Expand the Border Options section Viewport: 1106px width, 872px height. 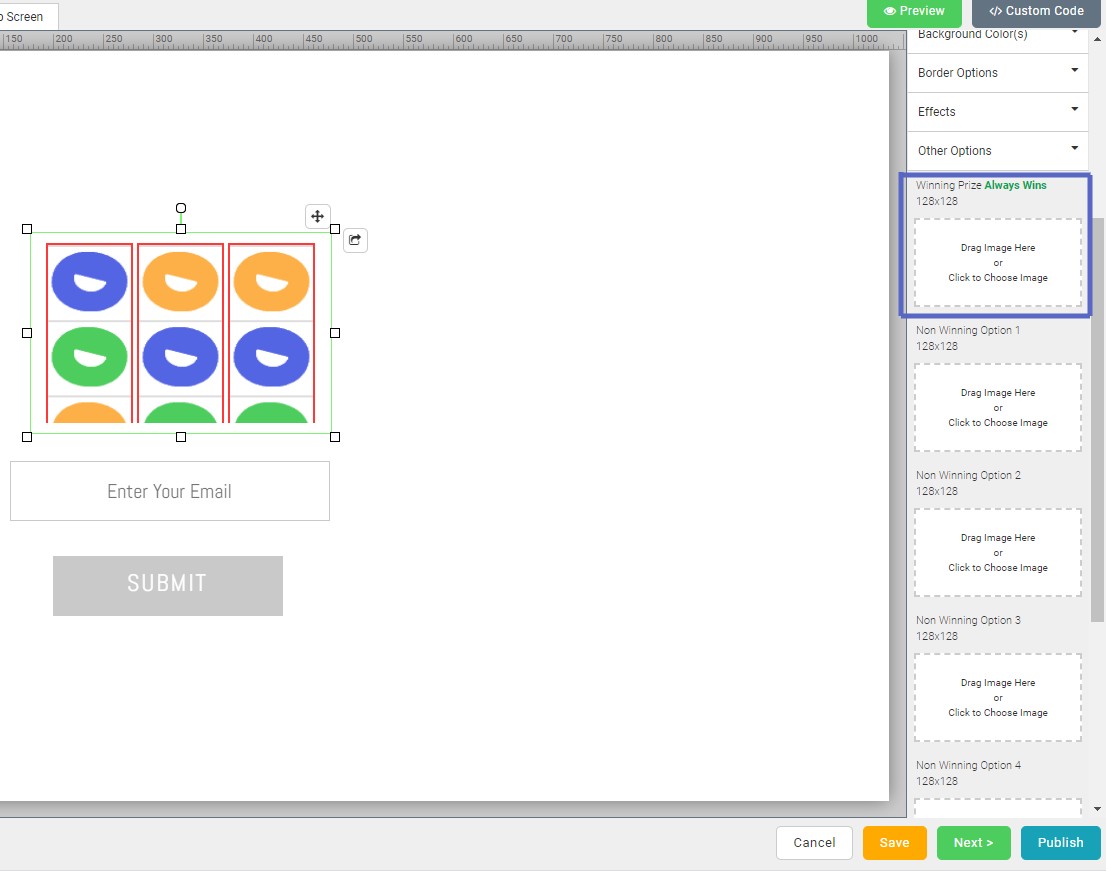[x=997, y=73]
